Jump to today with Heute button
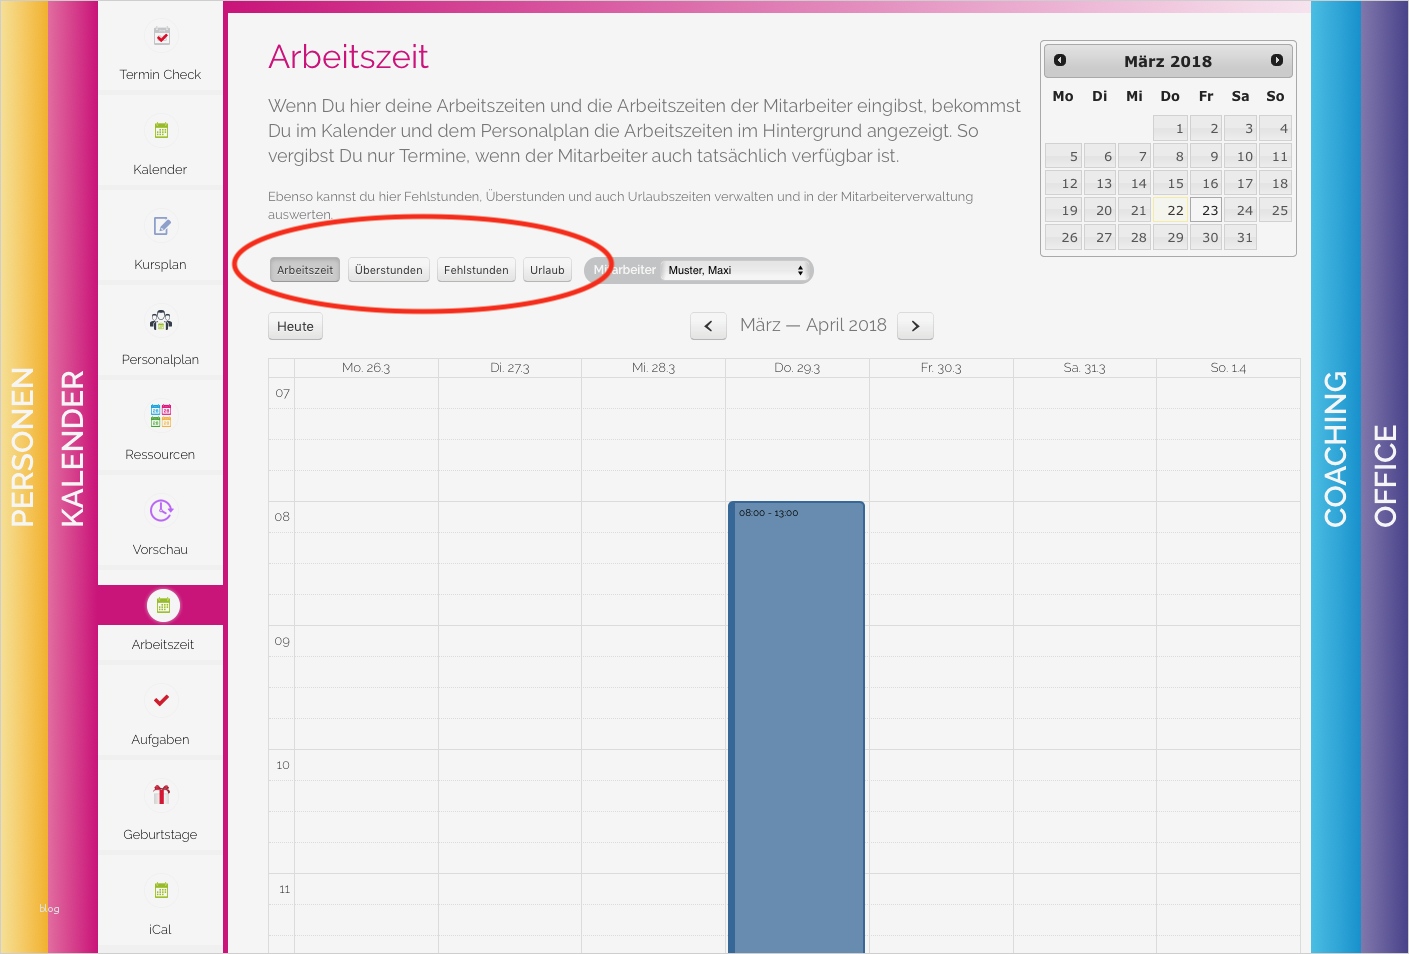The image size is (1409, 954). click(295, 326)
